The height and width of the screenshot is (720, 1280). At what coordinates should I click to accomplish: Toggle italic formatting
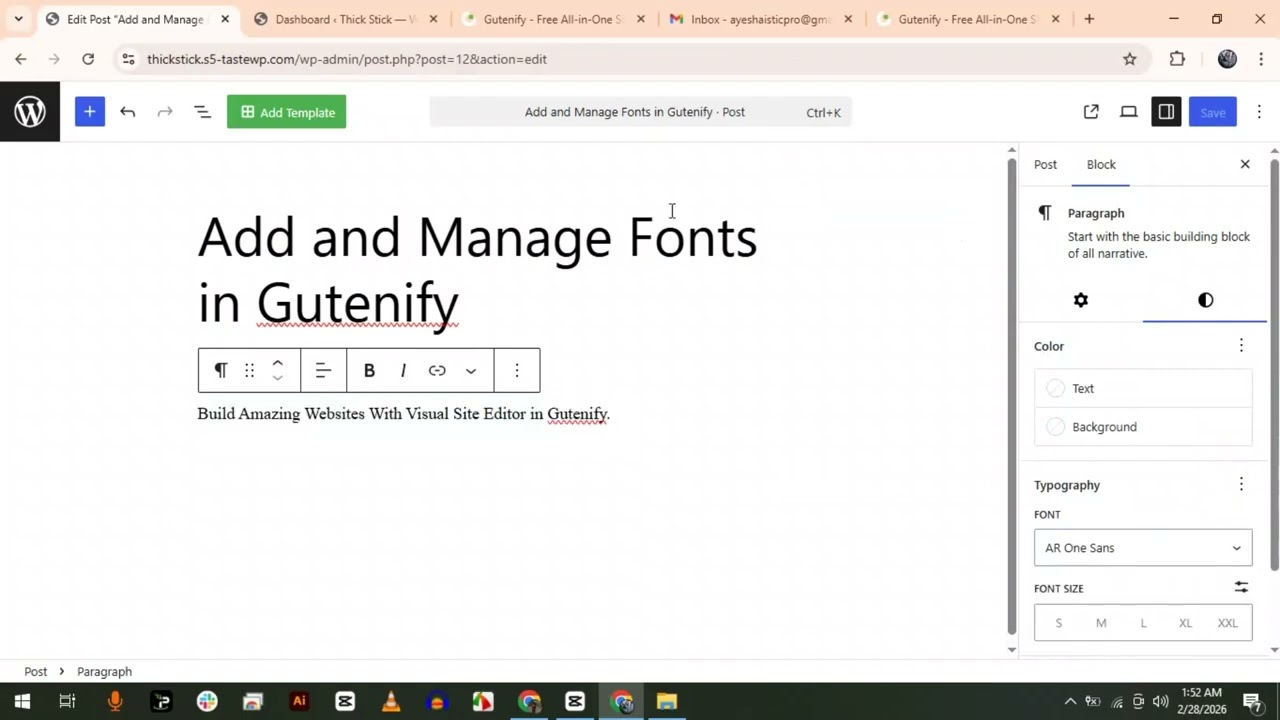click(x=403, y=370)
